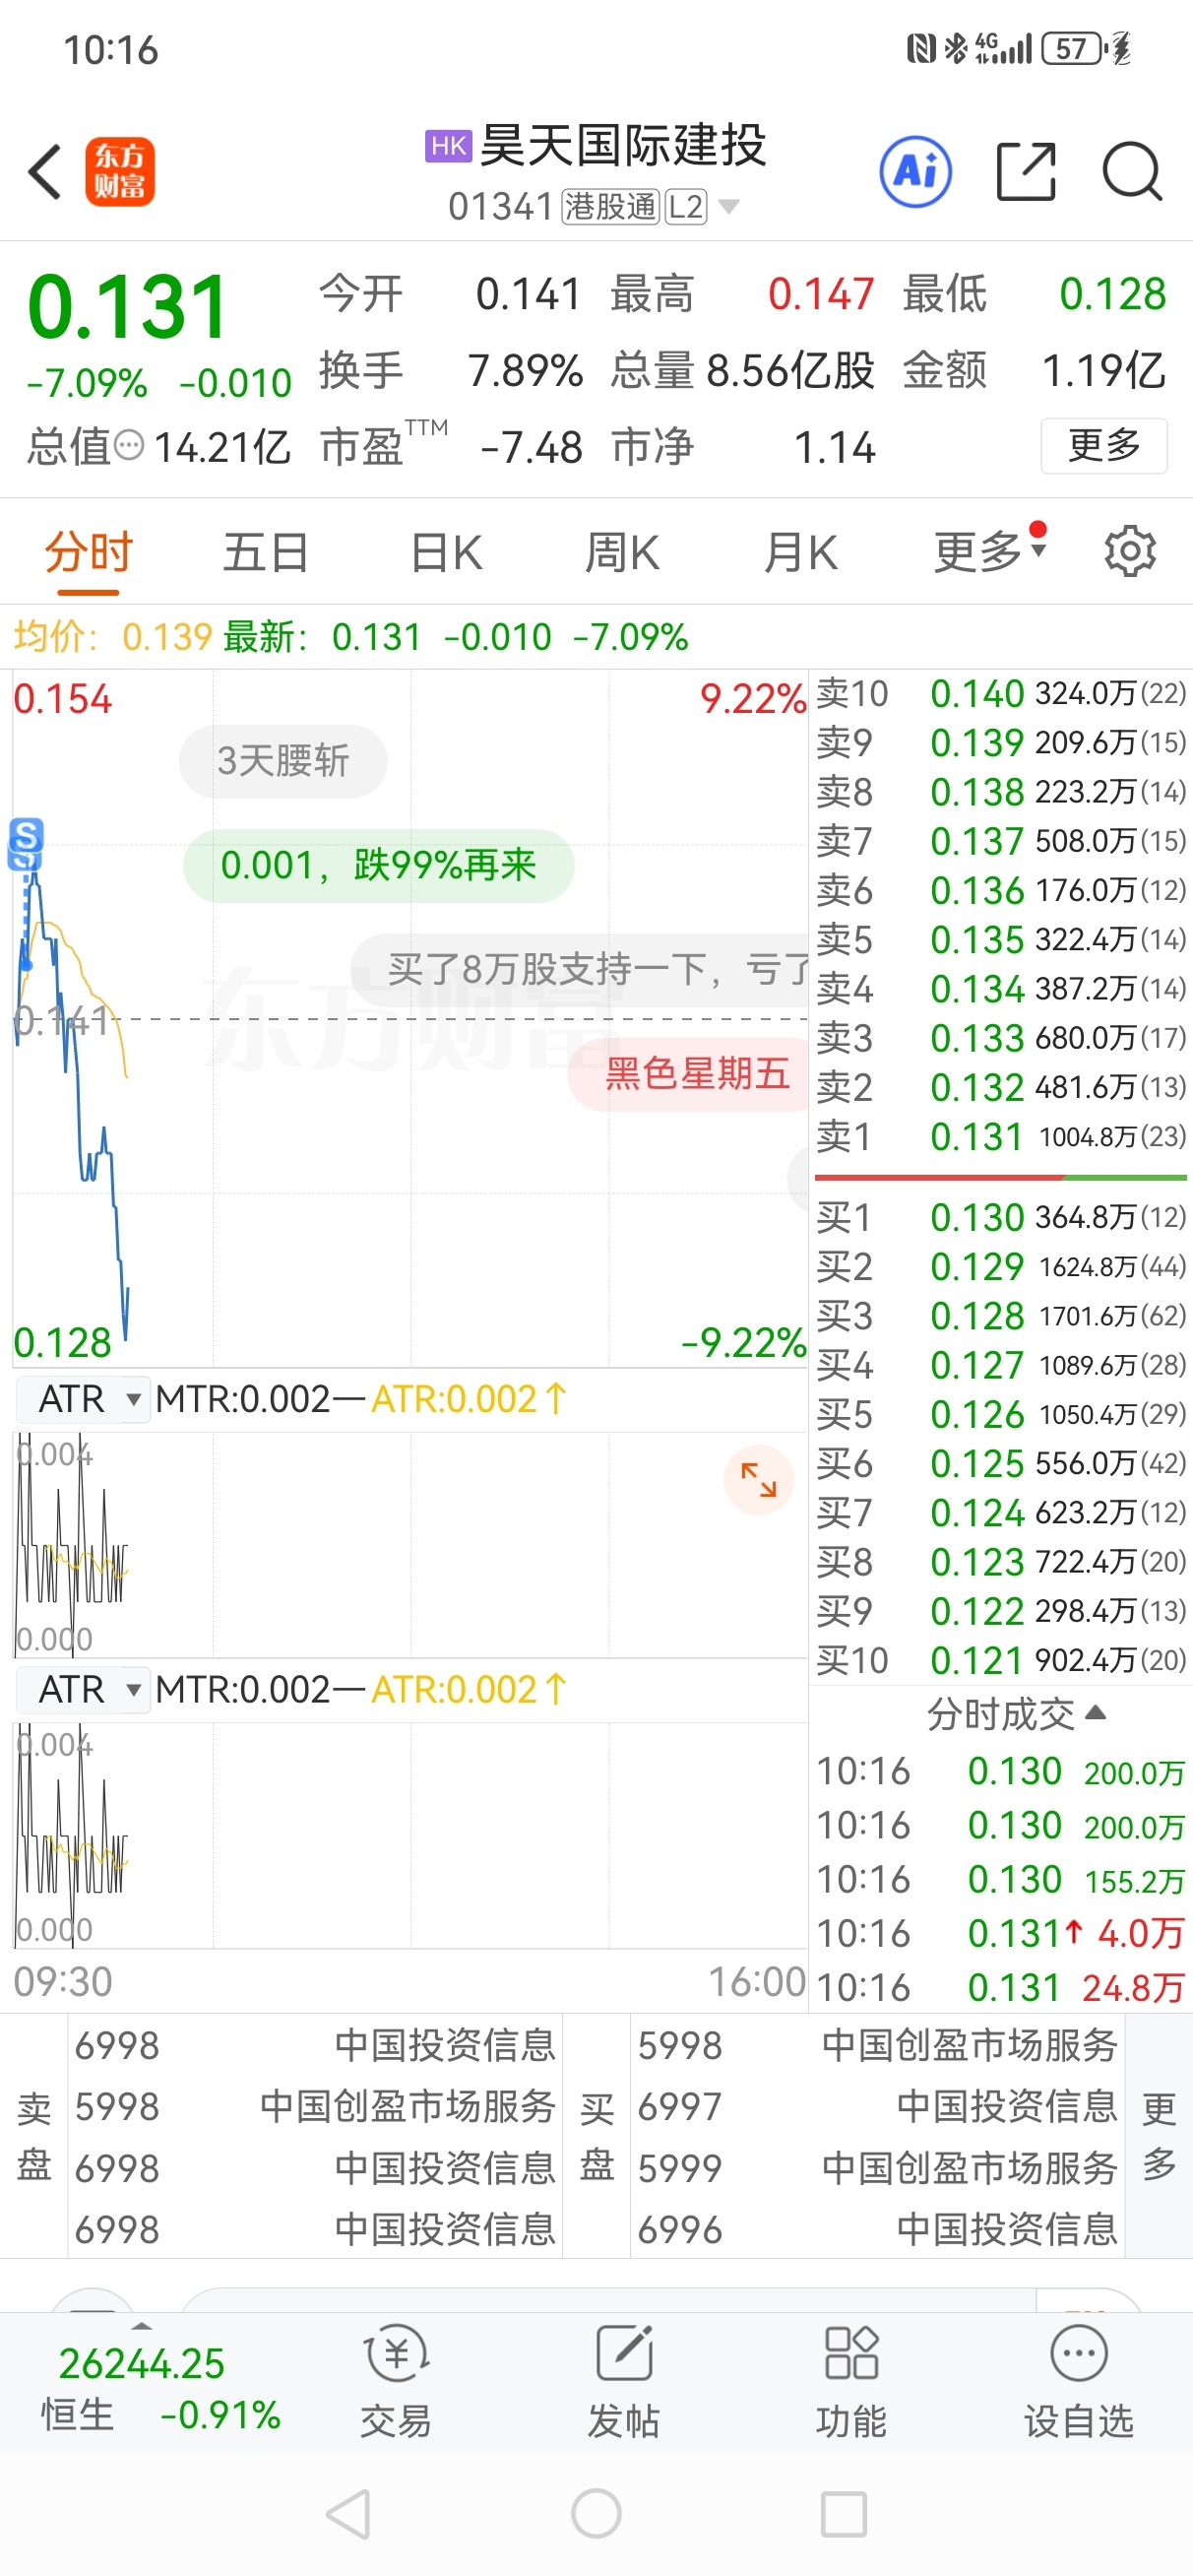Tap broker 5998 中国创盈市场服务 in 卖盘
Screen dimensions: 1193x2576
click(315, 2107)
